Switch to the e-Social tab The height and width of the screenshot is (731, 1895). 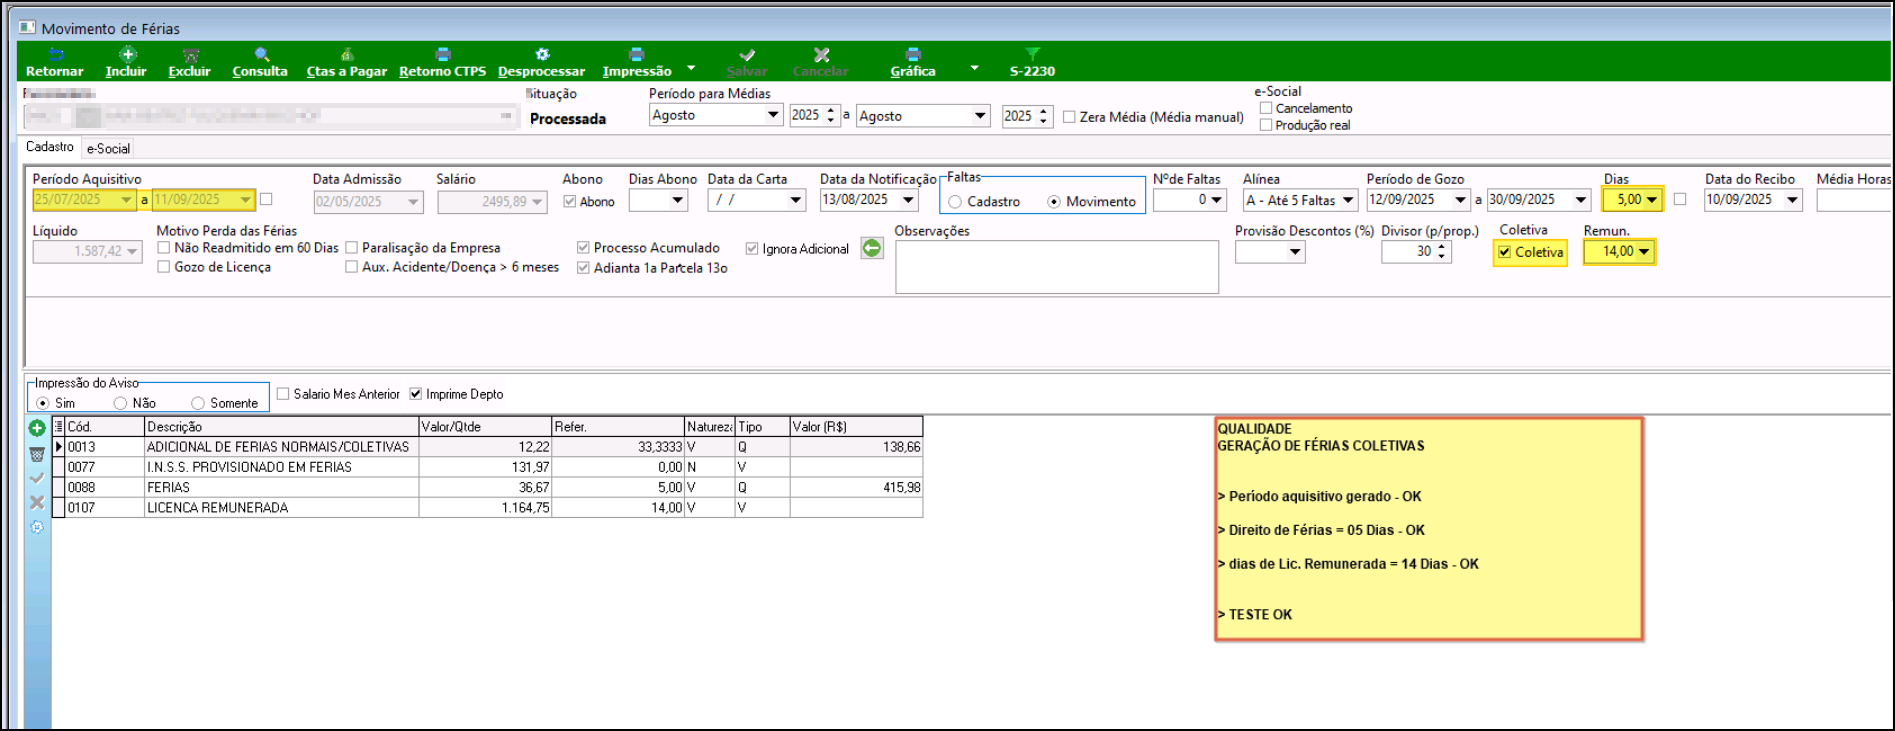(108, 148)
